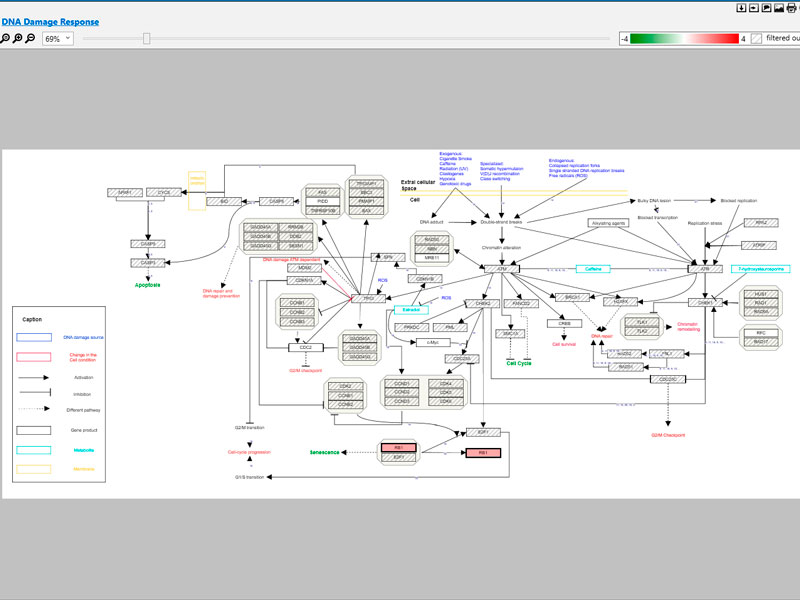Image resolution: width=800 pixels, height=600 pixels.
Task: Open the DNA Damage Response pathway link
Action: point(50,22)
